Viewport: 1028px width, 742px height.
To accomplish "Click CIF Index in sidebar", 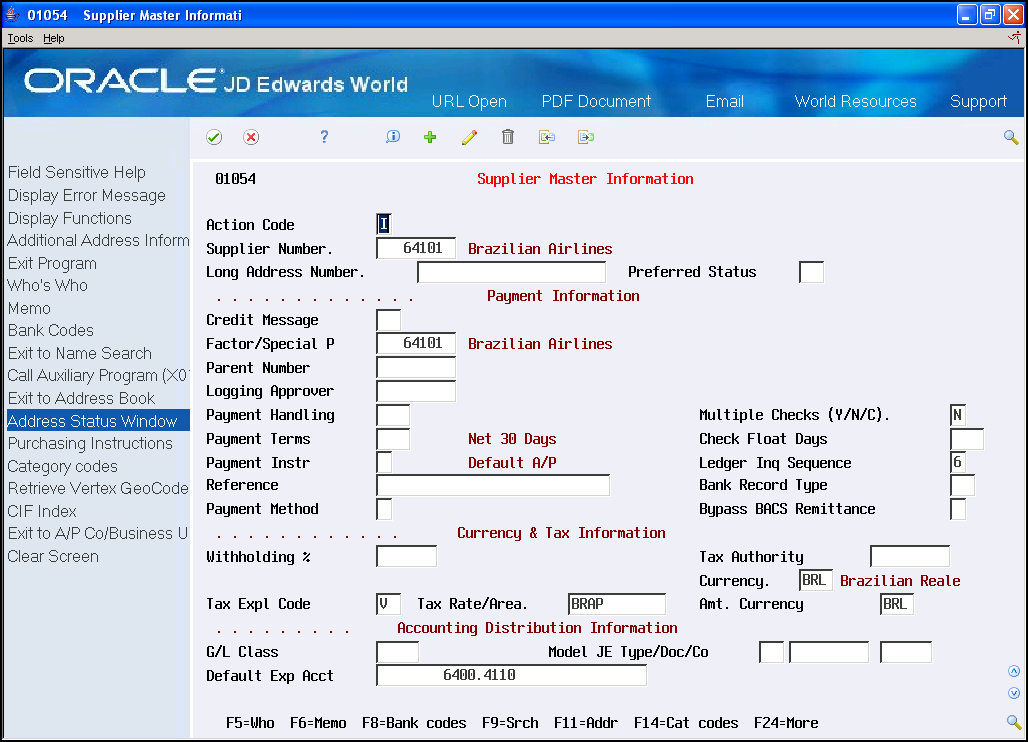I will (x=42, y=511).
